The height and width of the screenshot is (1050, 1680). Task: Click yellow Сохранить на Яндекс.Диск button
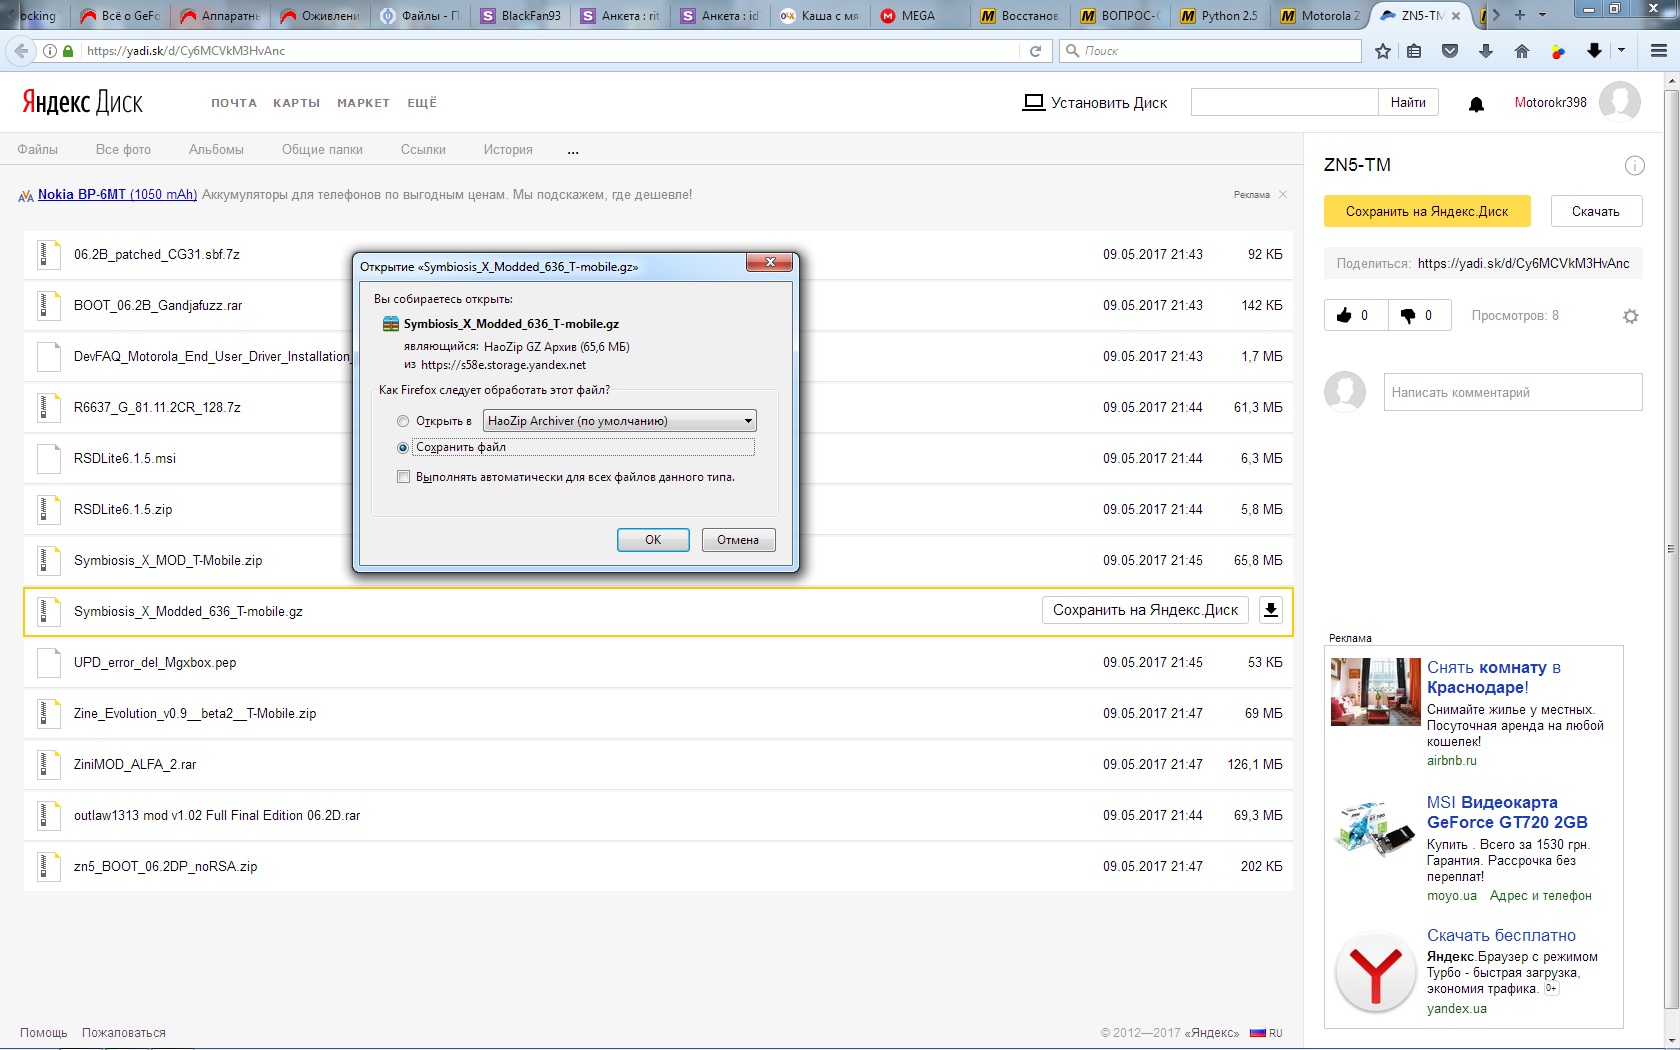point(1427,211)
